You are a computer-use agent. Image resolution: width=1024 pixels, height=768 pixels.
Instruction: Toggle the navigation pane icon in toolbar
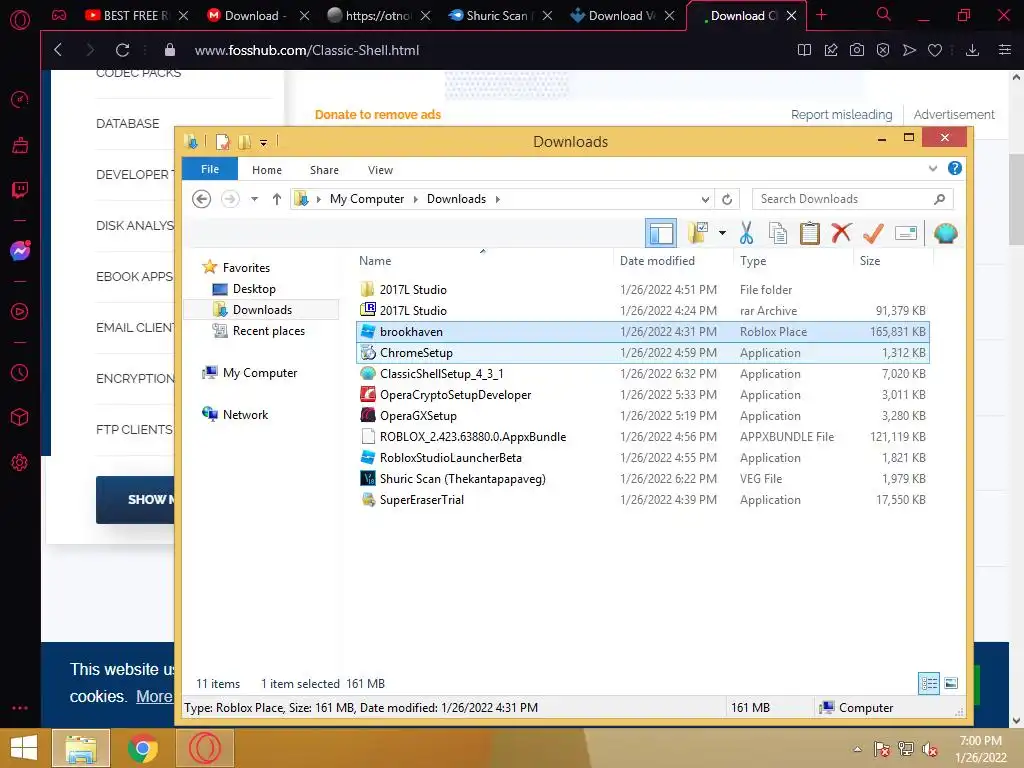point(661,233)
